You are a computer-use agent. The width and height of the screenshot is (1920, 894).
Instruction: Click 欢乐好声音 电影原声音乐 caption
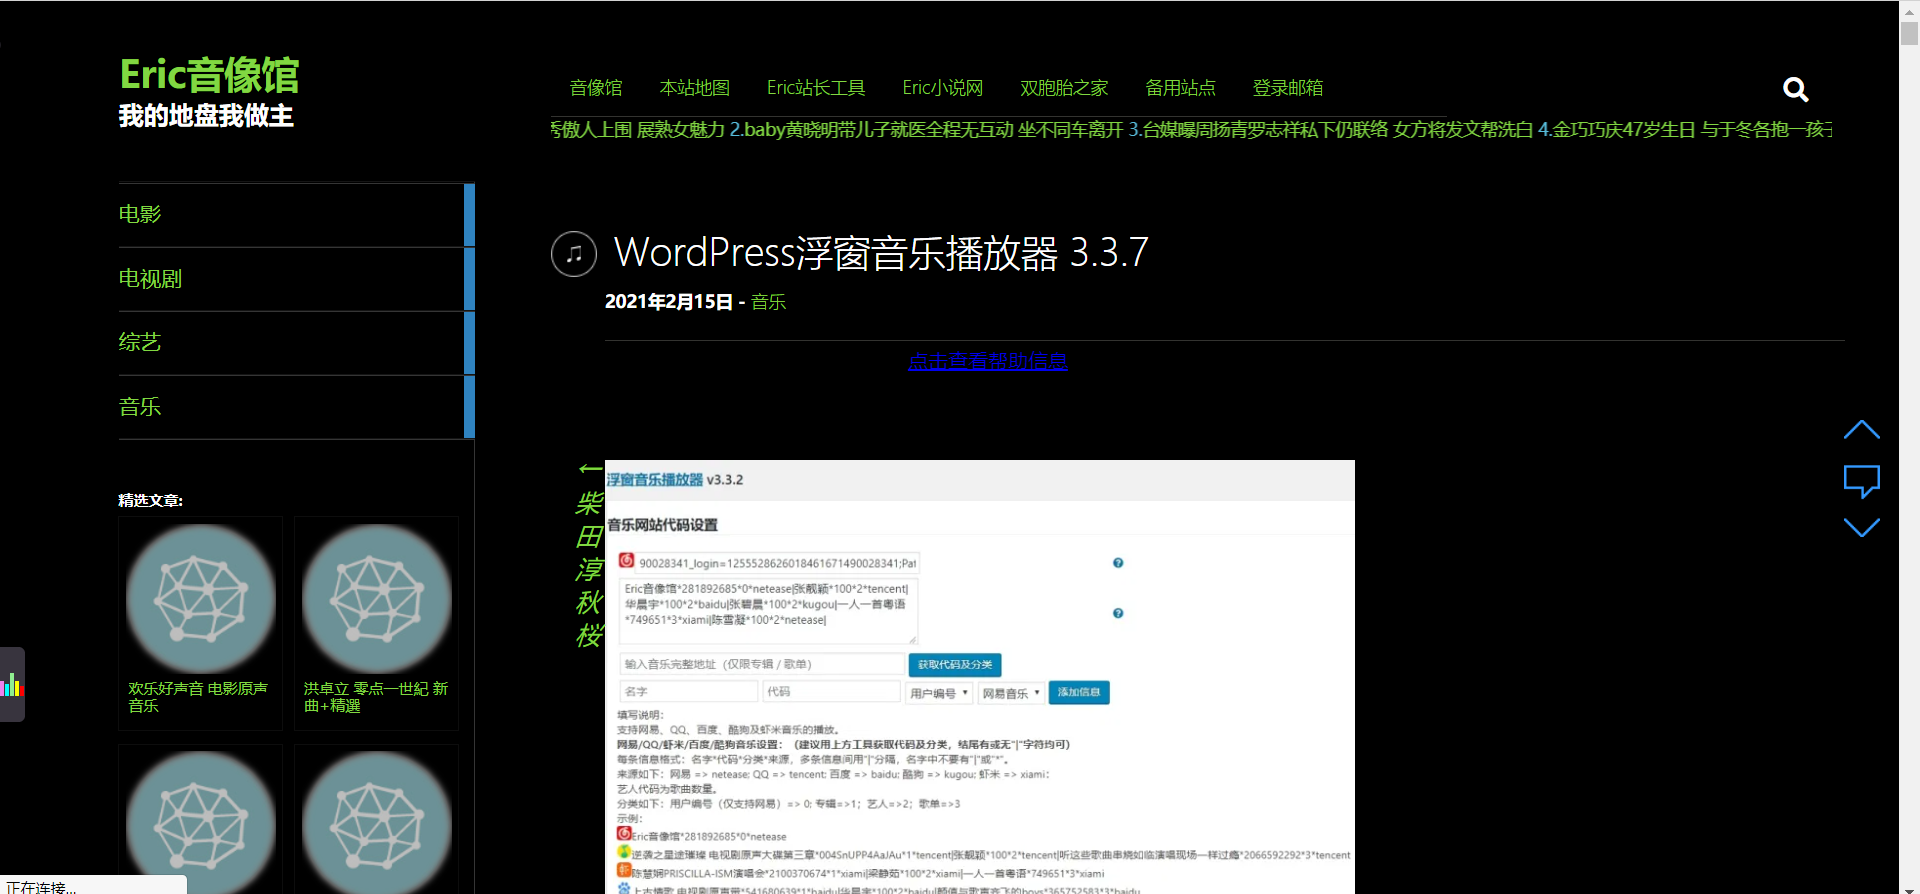tap(198, 697)
